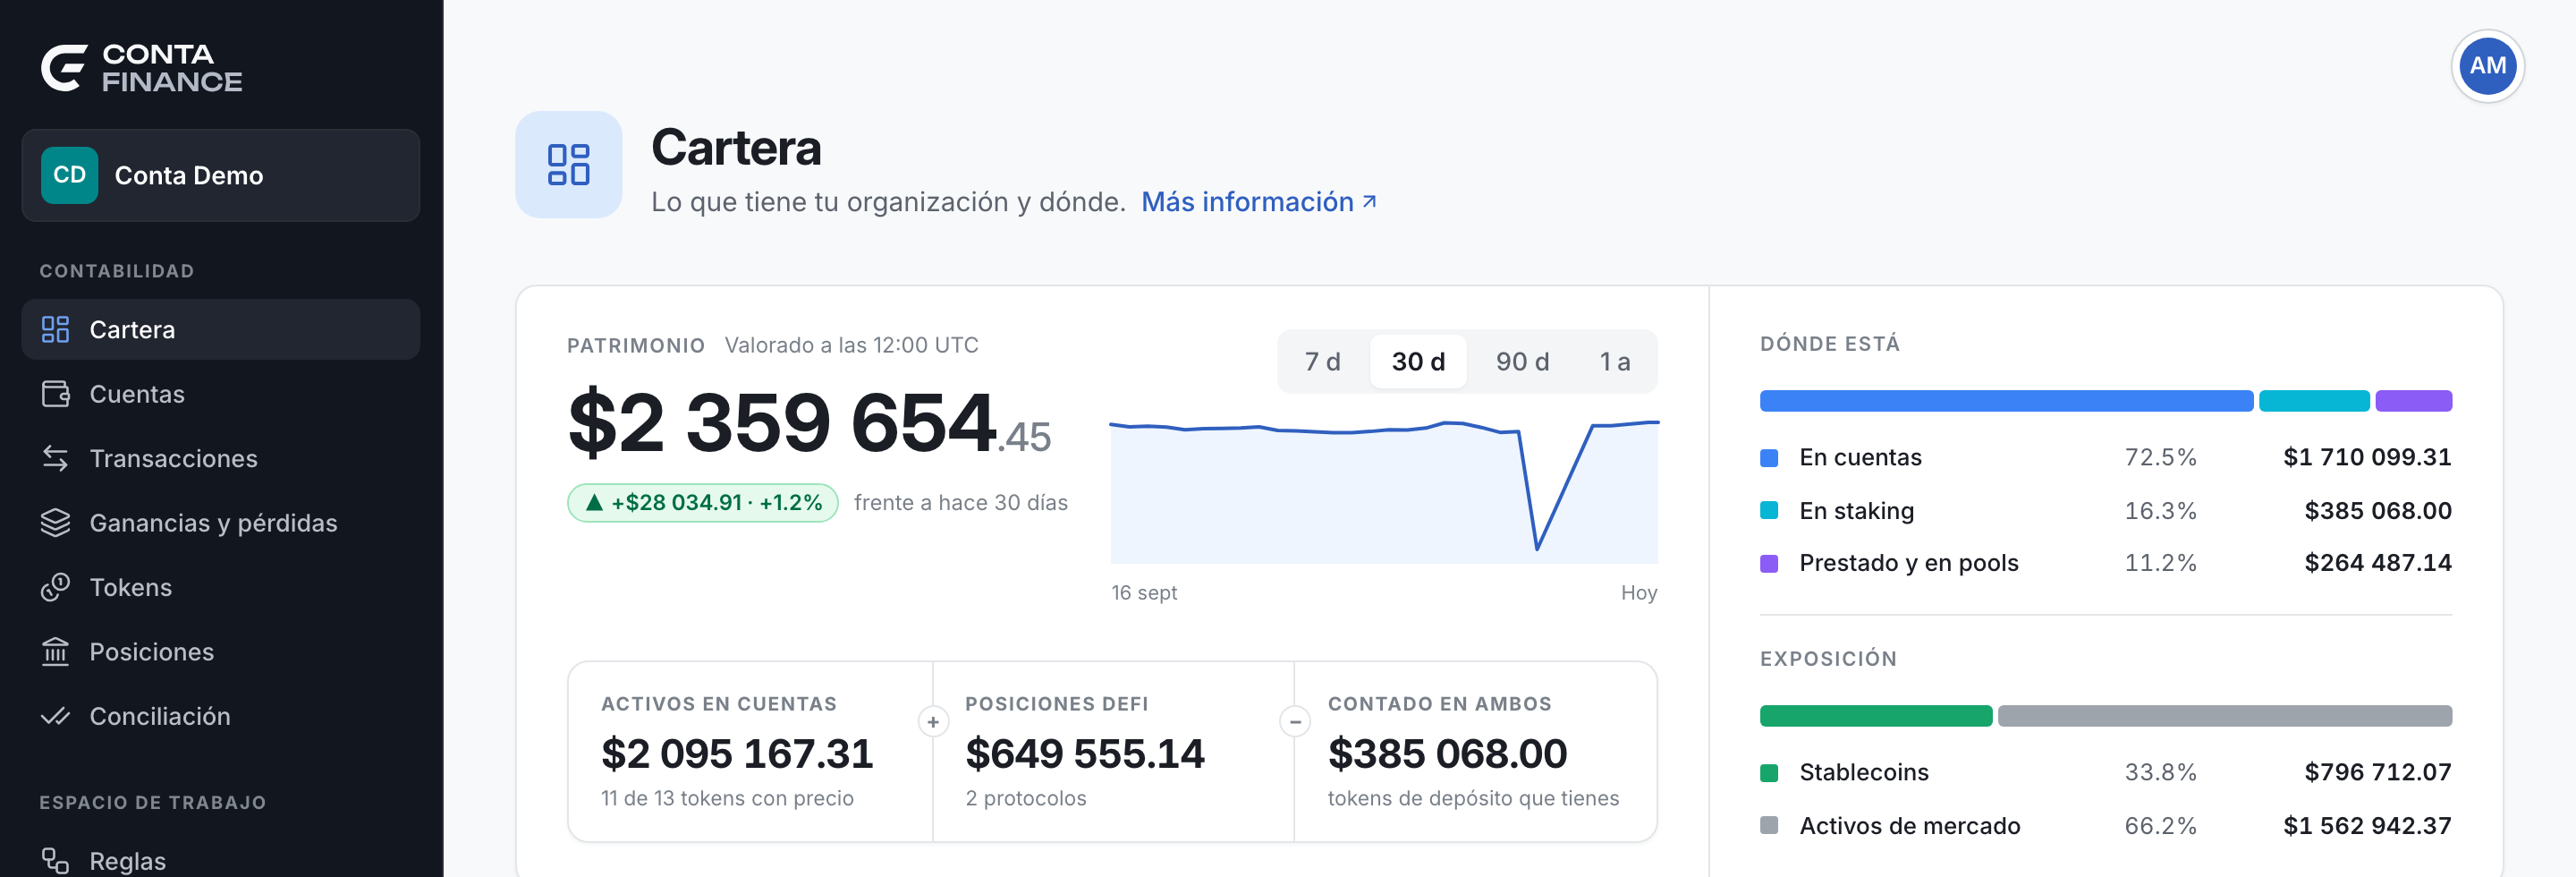Click the Stablecoins amount $796 712.07
Image resolution: width=2576 pixels, height=877 pixels.
click(2378, 772)
